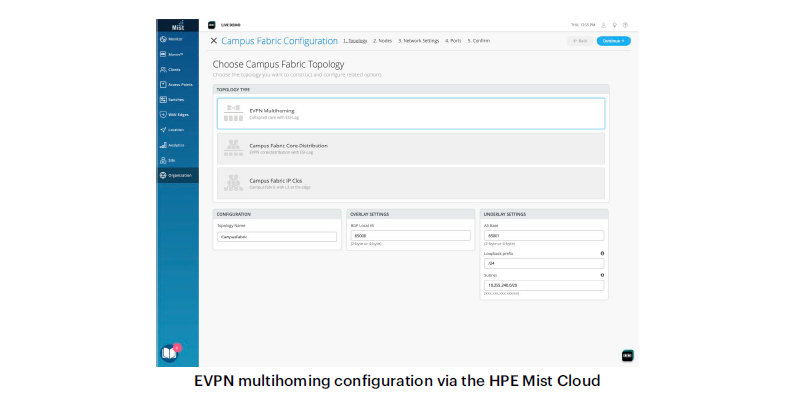Click the LIVE DEMO organization name
The width and height of the screenshot is (795, 403).
[231, 25]
